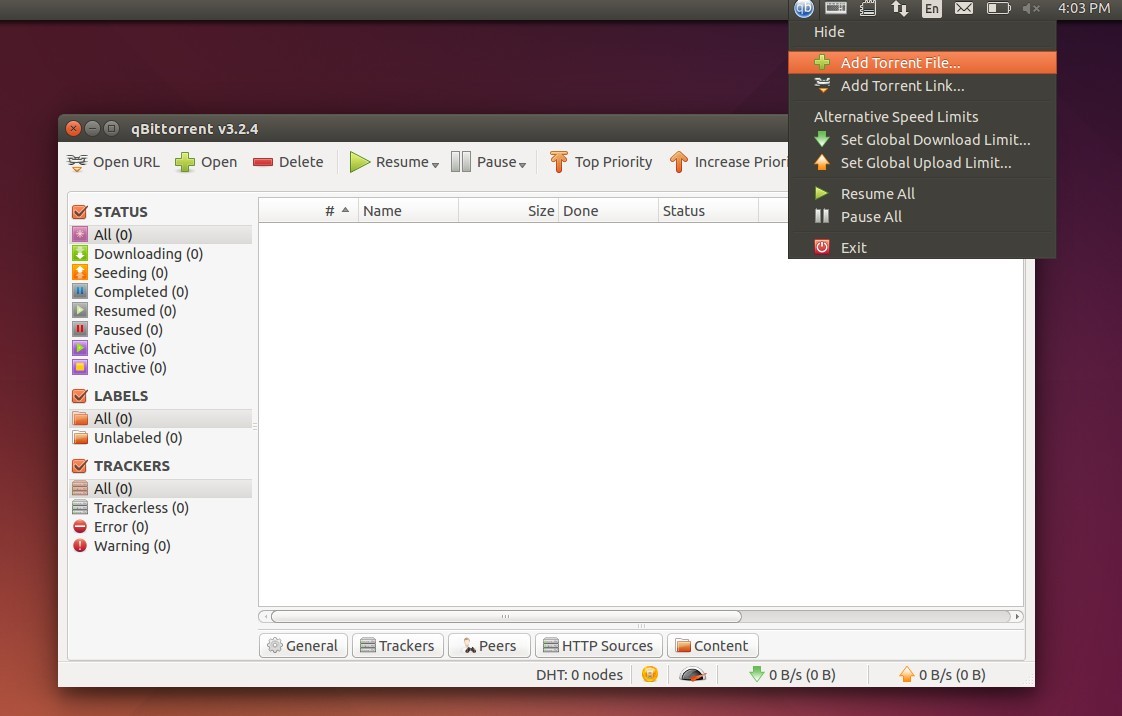Screen dimensions: 1122x716
Task: Click the red Delete toolbar button
Action: pyautogui.click(x=288, y=162)
